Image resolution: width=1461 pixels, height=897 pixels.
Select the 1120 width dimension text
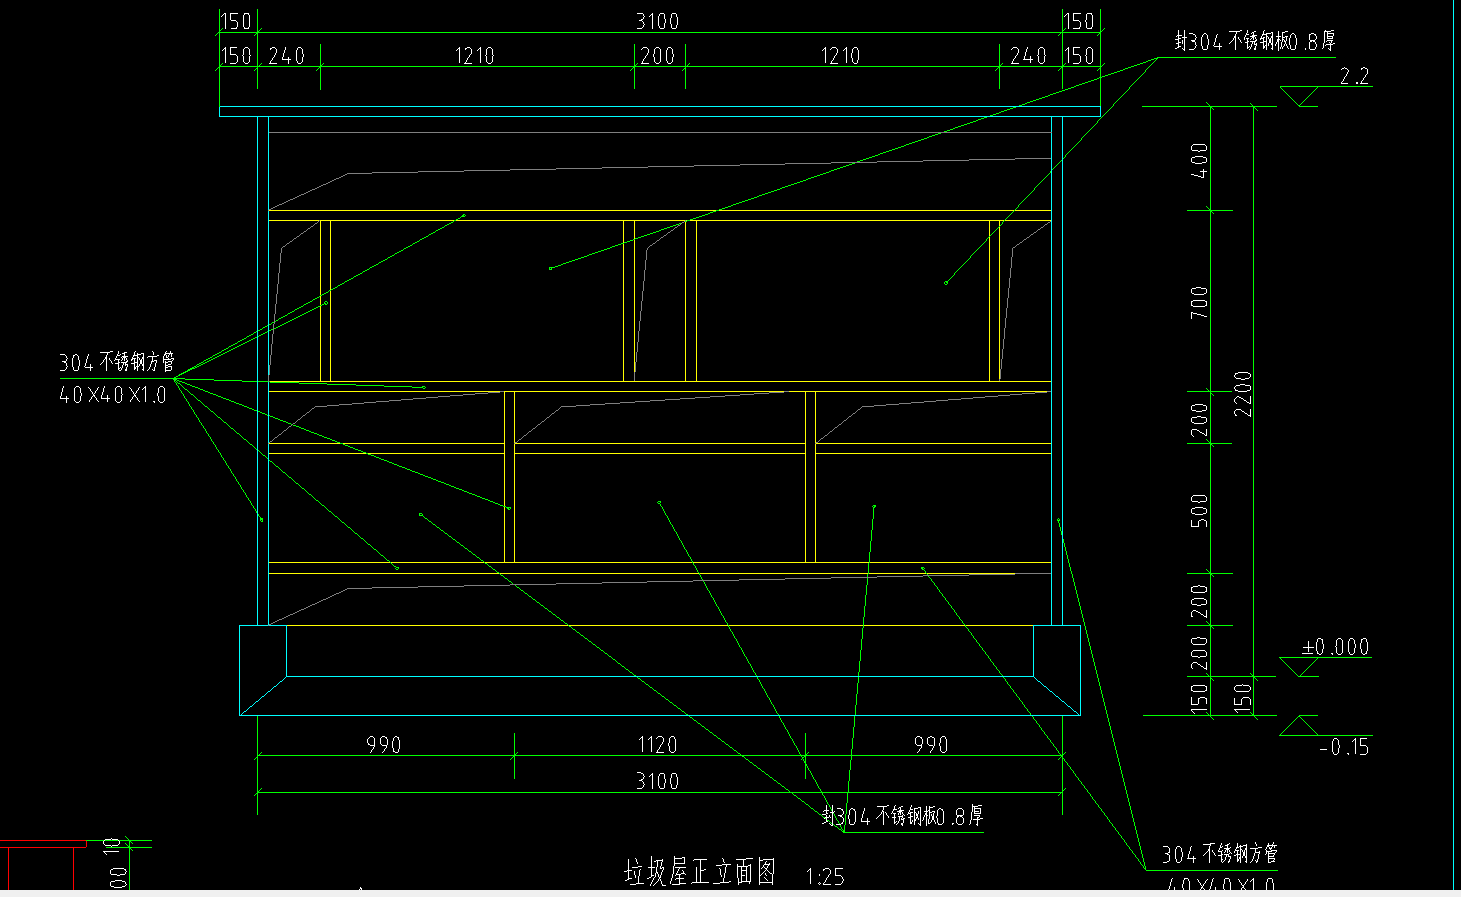(x=657, y=745)
